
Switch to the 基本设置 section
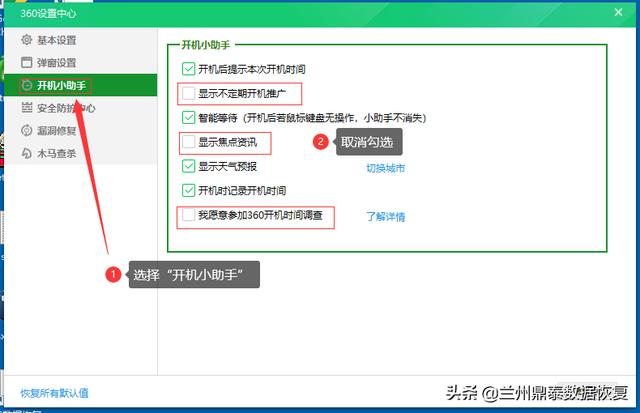57,40
